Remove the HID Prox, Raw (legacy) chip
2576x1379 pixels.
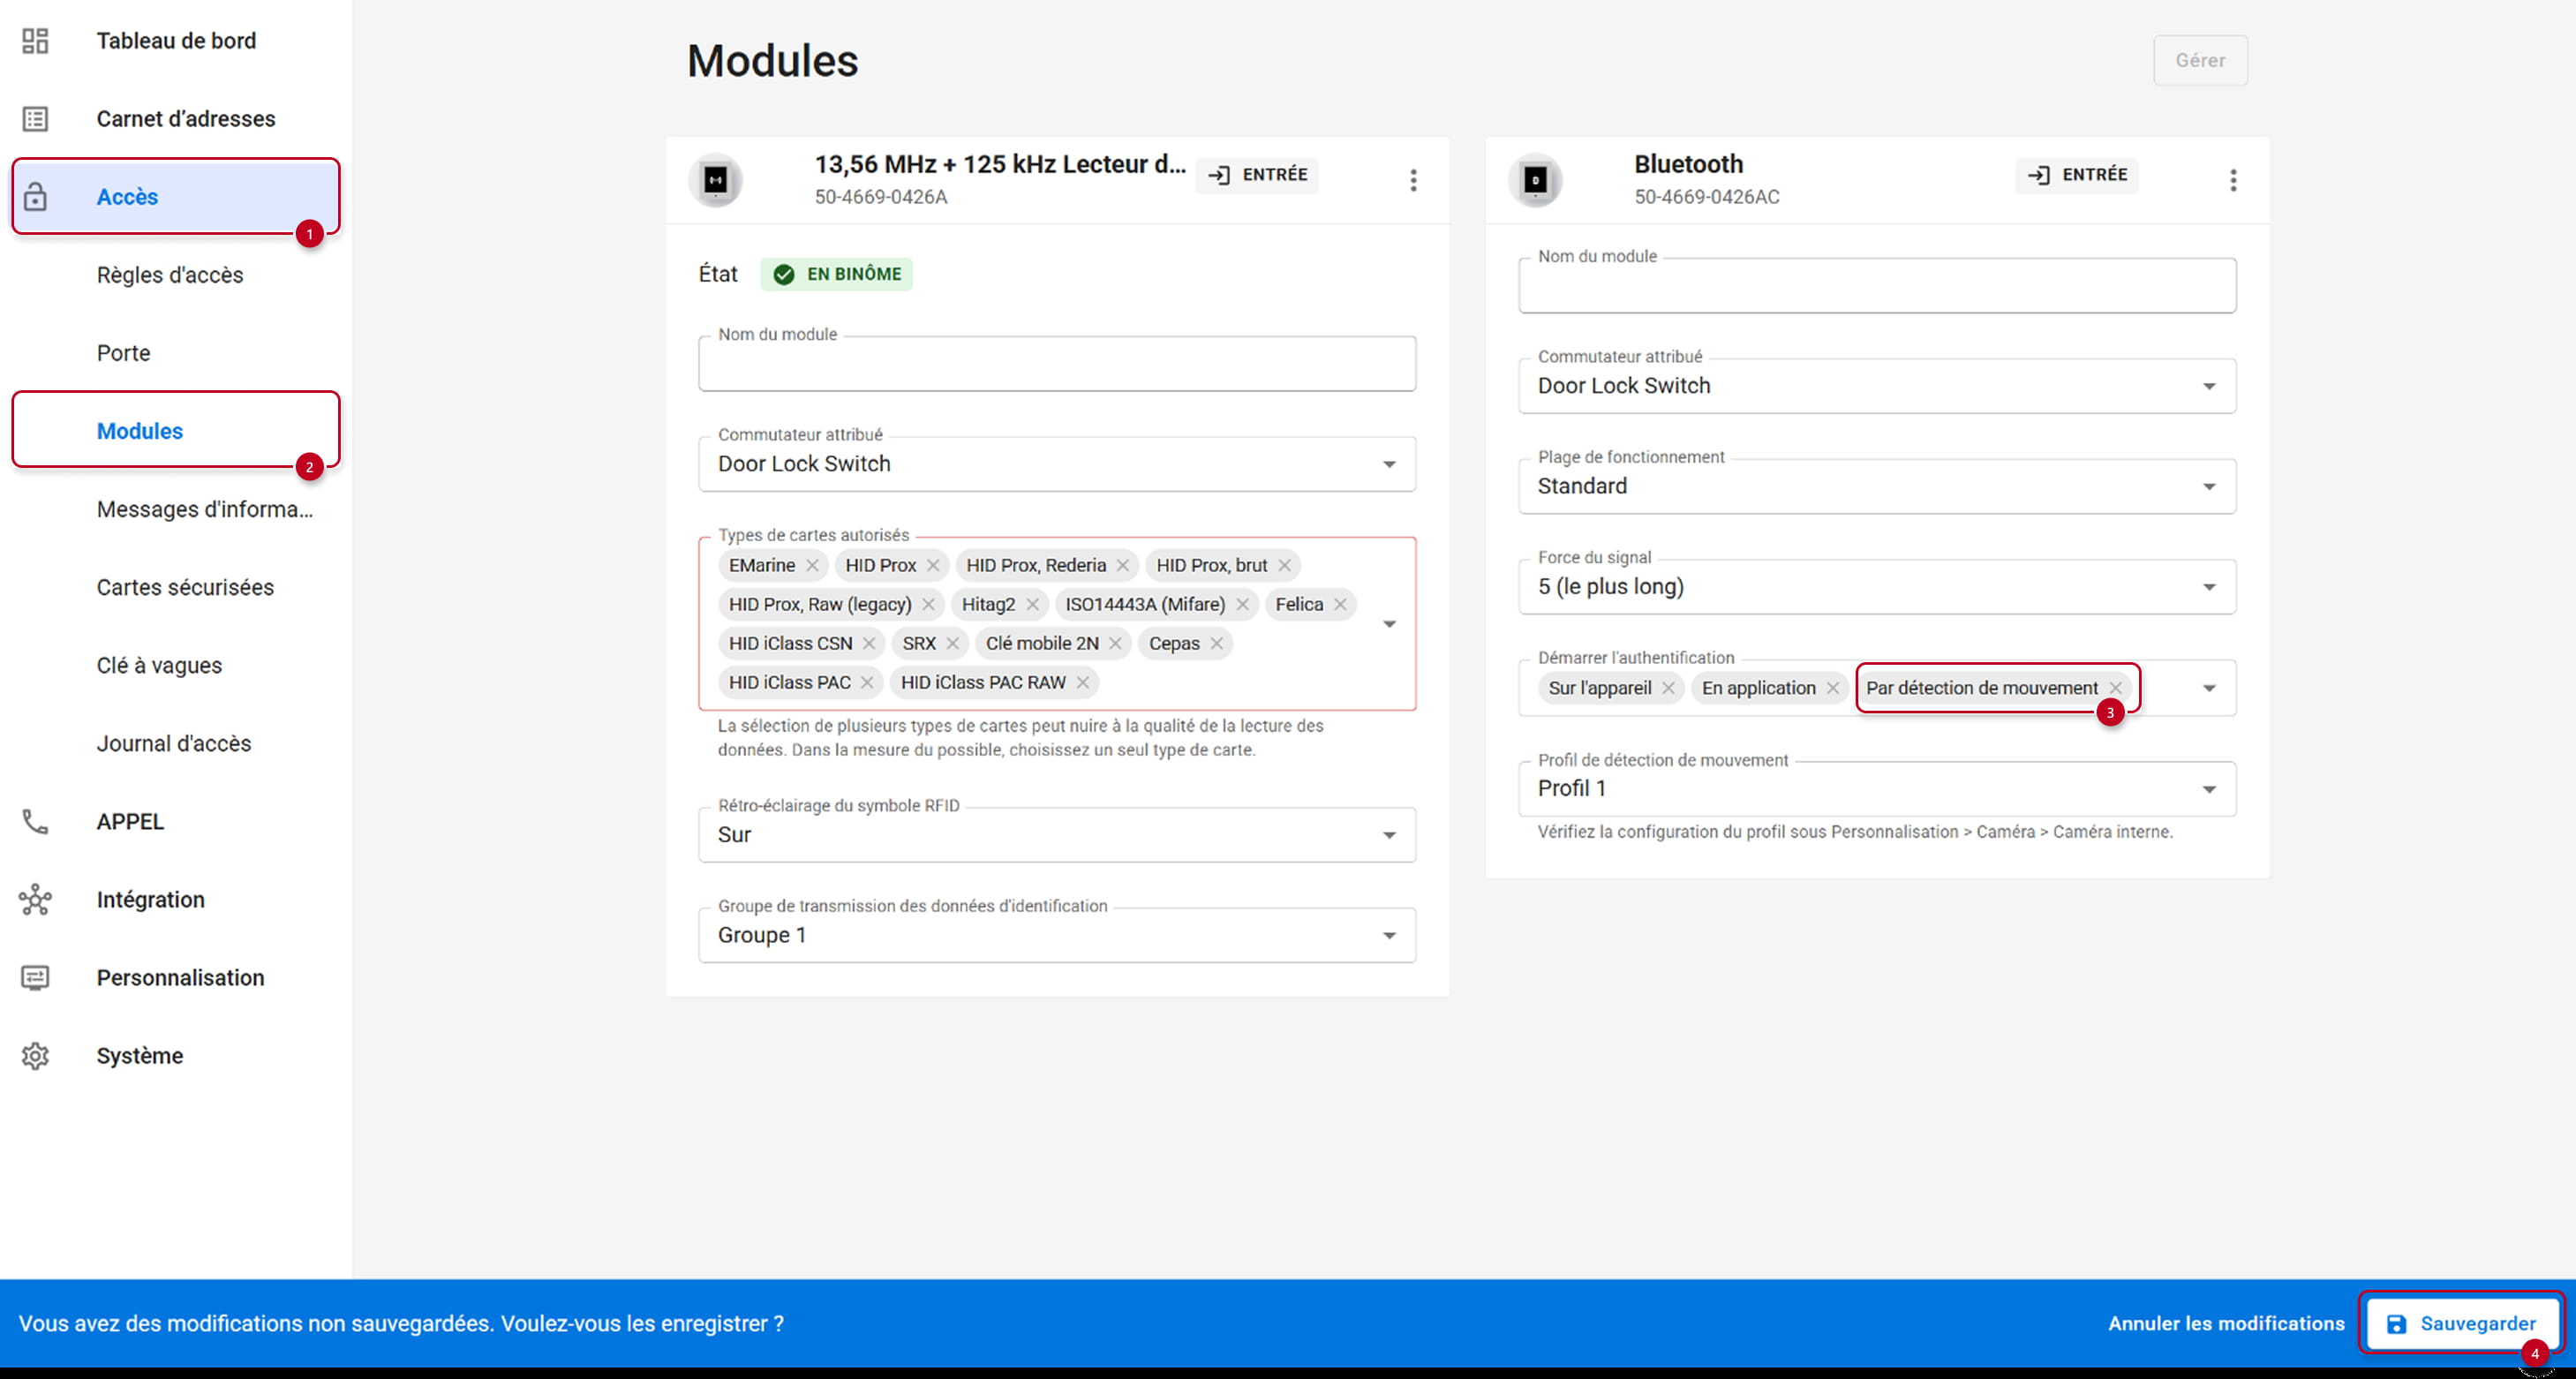929,605
